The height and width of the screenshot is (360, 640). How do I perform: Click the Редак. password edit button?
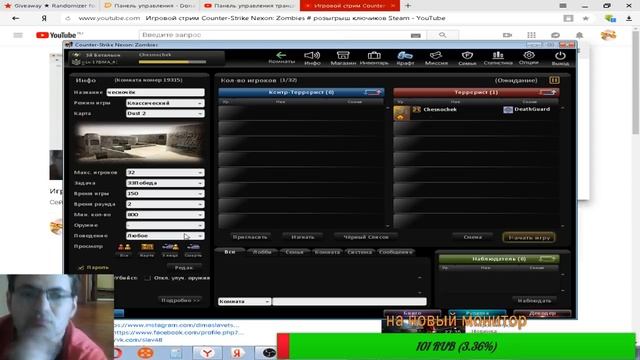(x=184, y=267)
